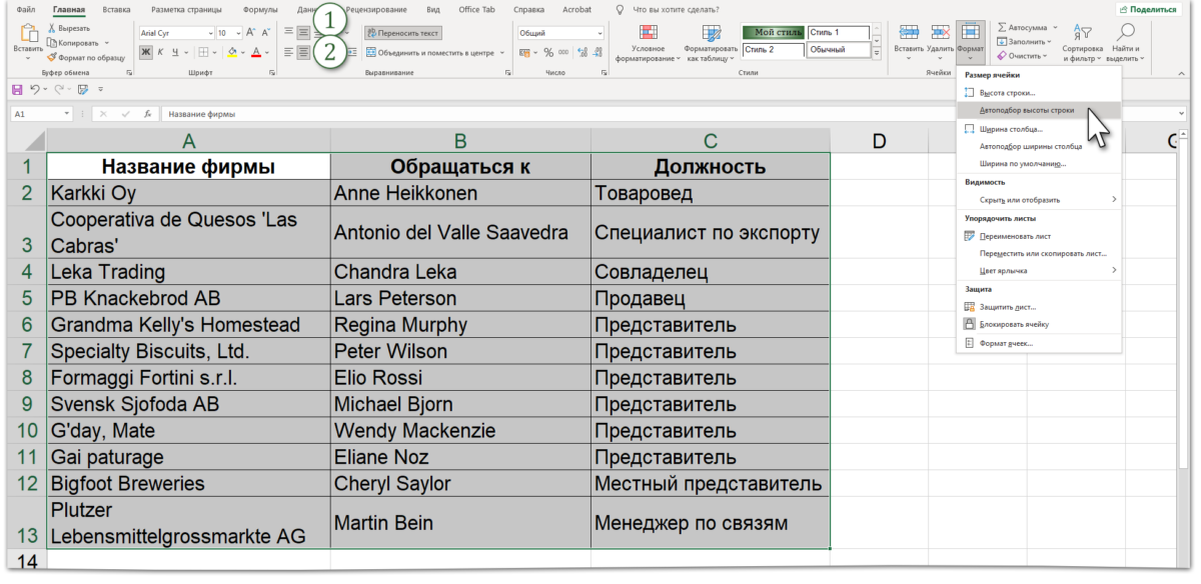1201x584 pixels.
Task: Toggle bold Ж formatting button
Action: click(146, 52)
